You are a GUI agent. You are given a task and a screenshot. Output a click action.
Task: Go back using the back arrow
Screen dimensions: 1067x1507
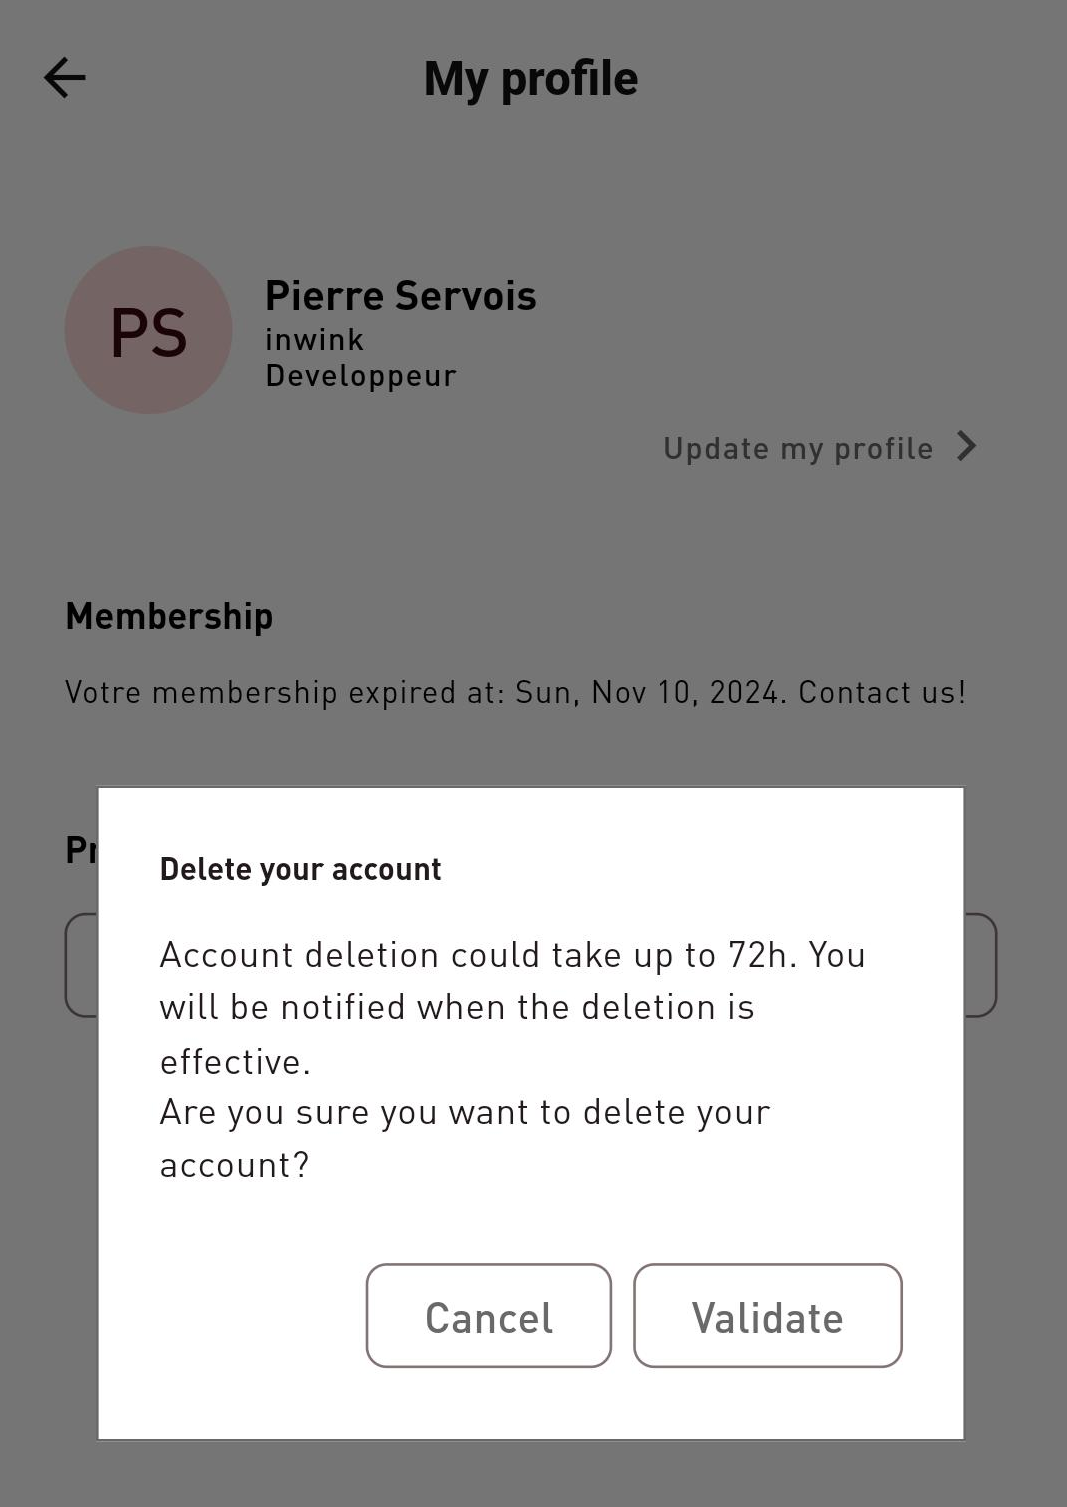pos(65,78)
